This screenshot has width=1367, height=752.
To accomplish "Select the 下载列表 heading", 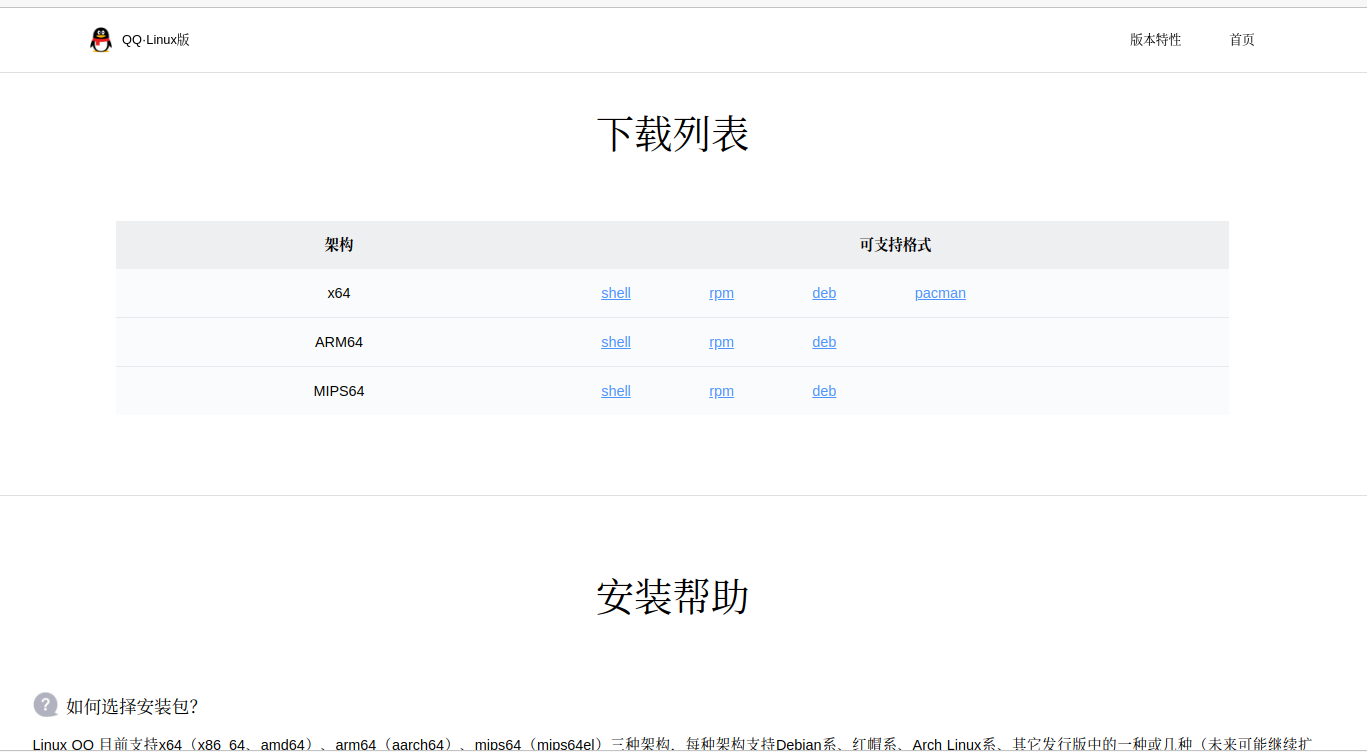I will coord(673,134).
